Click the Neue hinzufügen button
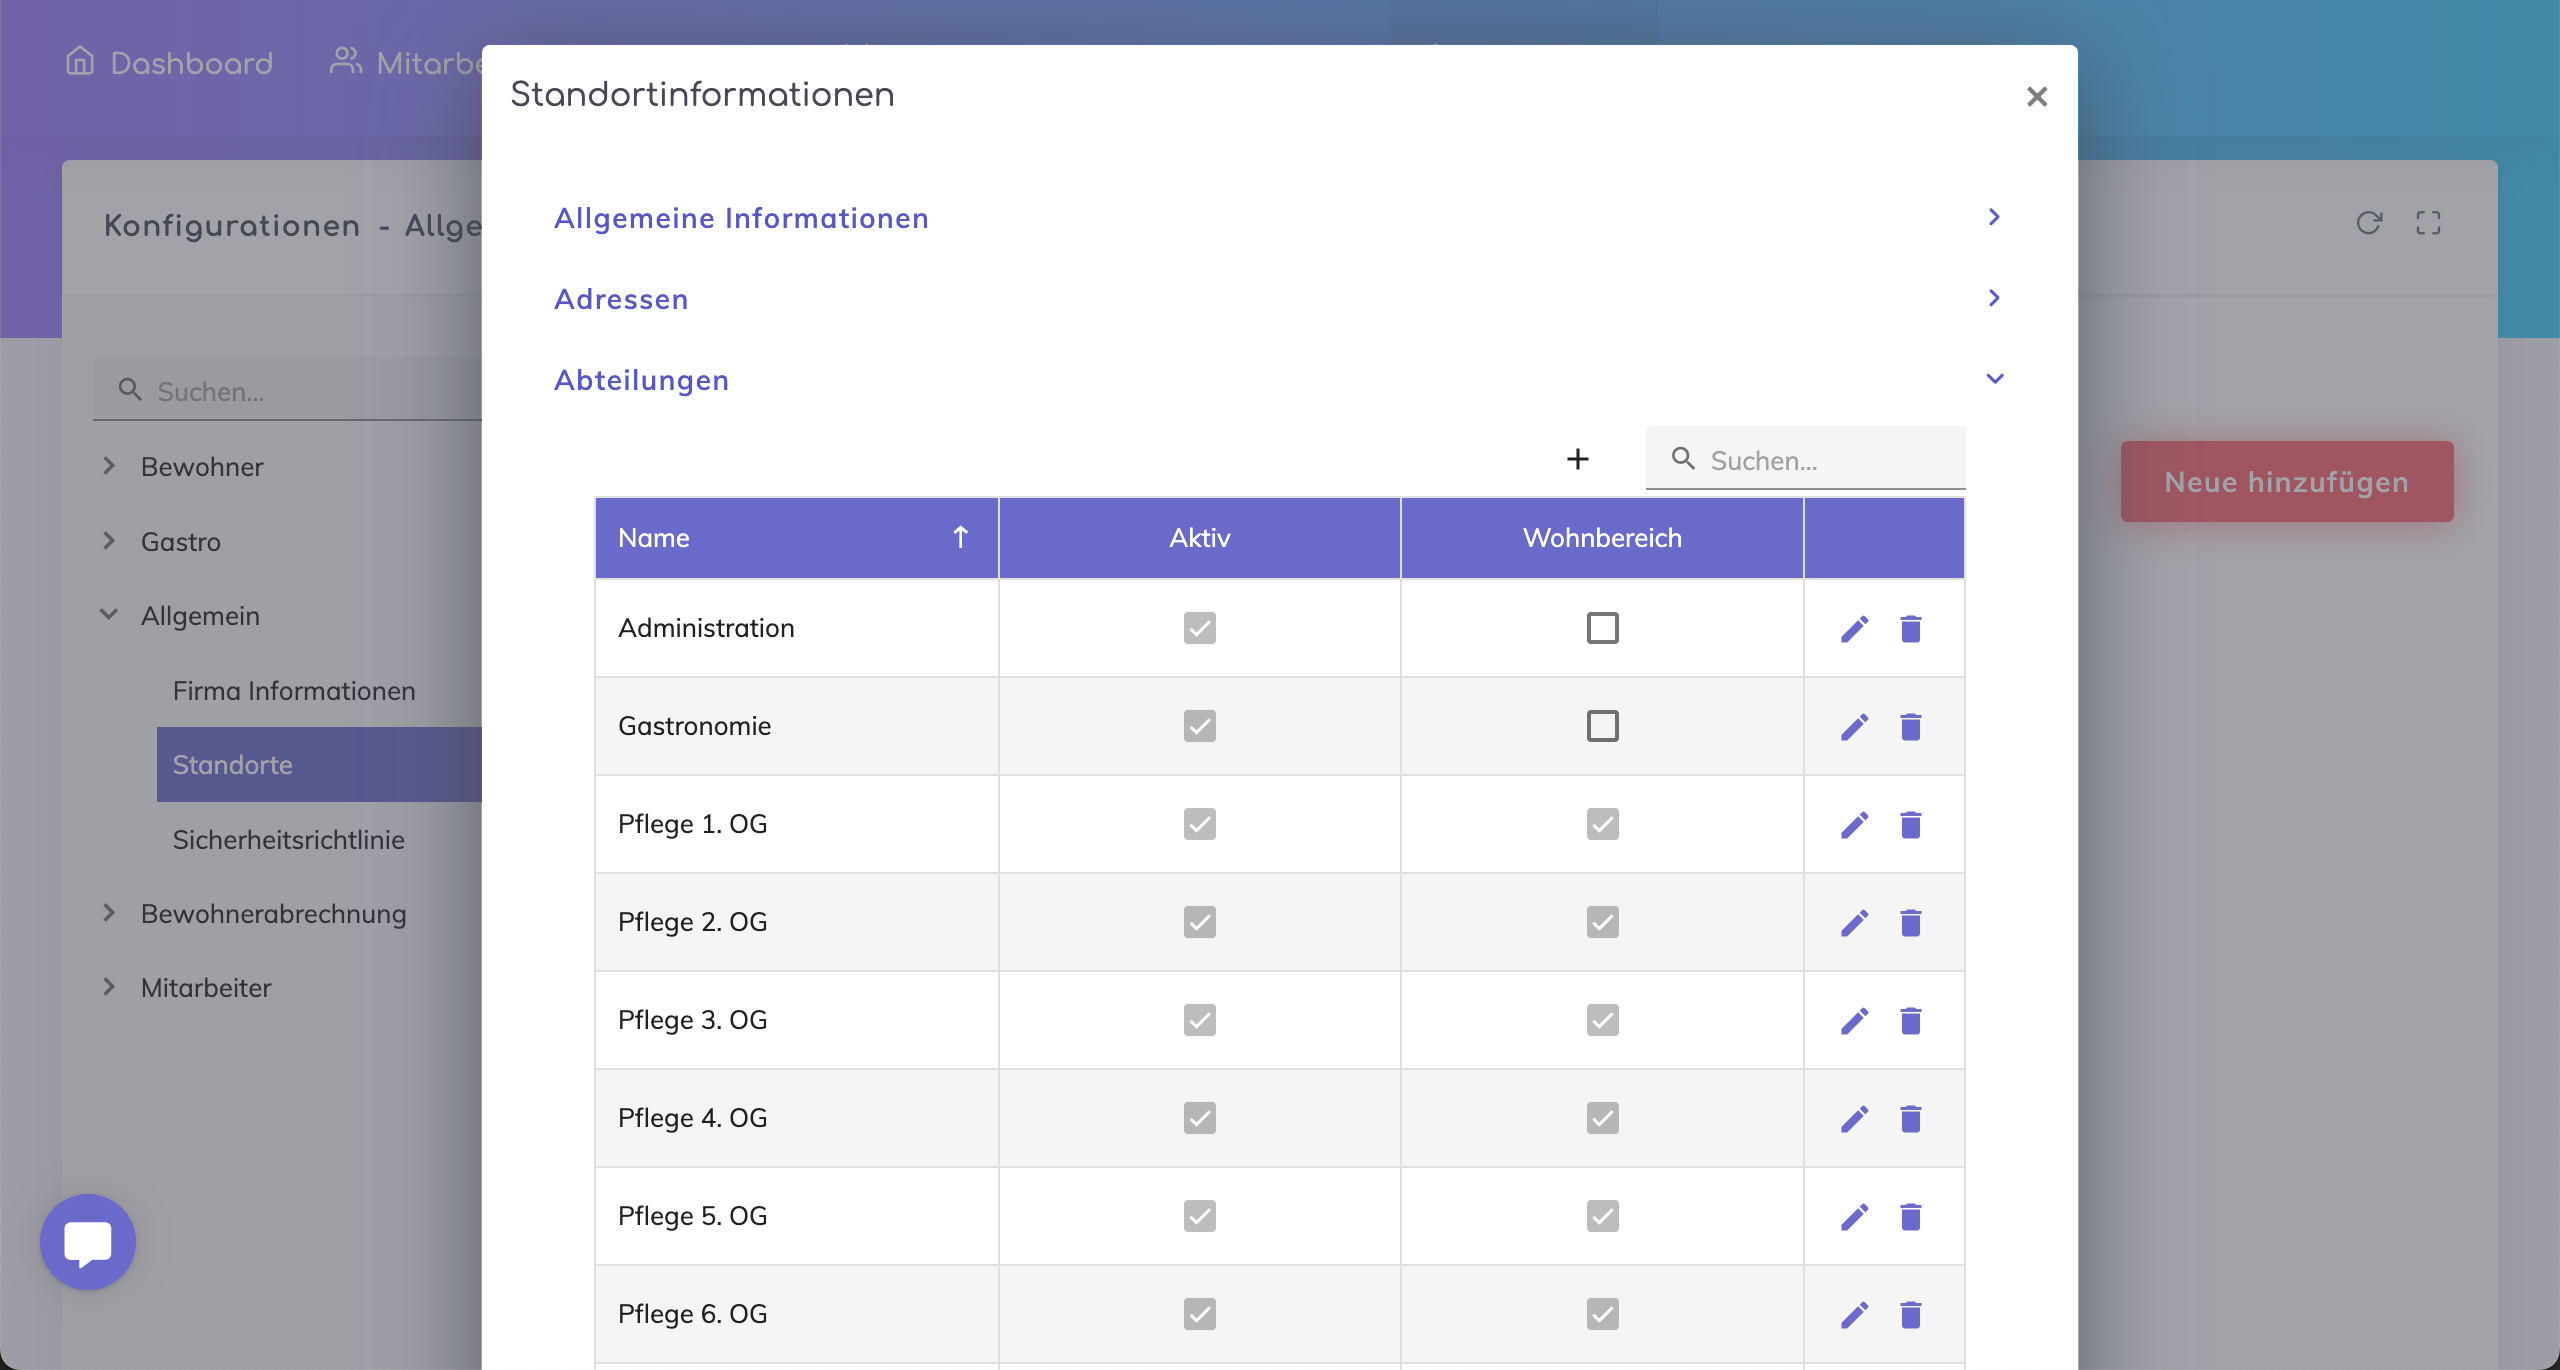 pos(2286,482)
